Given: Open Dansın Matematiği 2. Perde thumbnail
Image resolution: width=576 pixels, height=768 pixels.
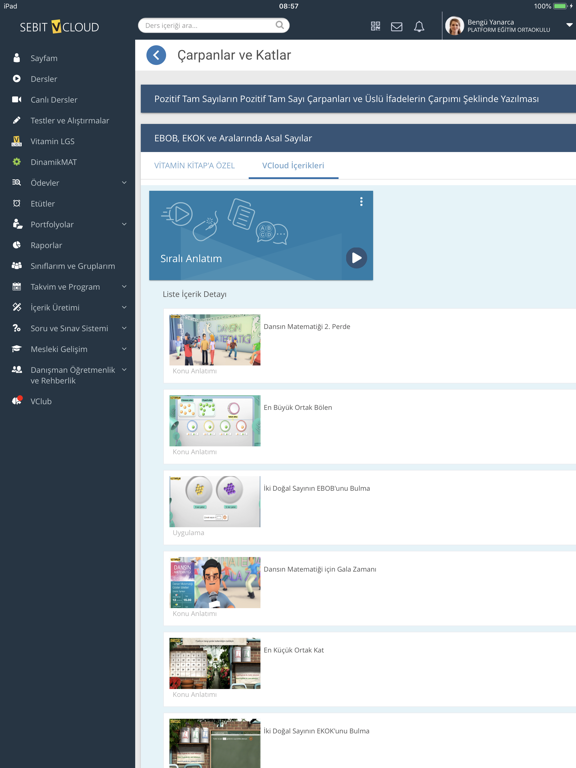Looking at the screenshot, I should click(x=215, y=340).
